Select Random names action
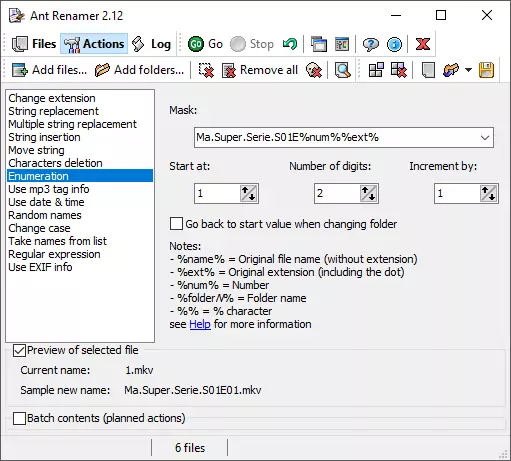511x461 pixels. (x=80, y=215)
